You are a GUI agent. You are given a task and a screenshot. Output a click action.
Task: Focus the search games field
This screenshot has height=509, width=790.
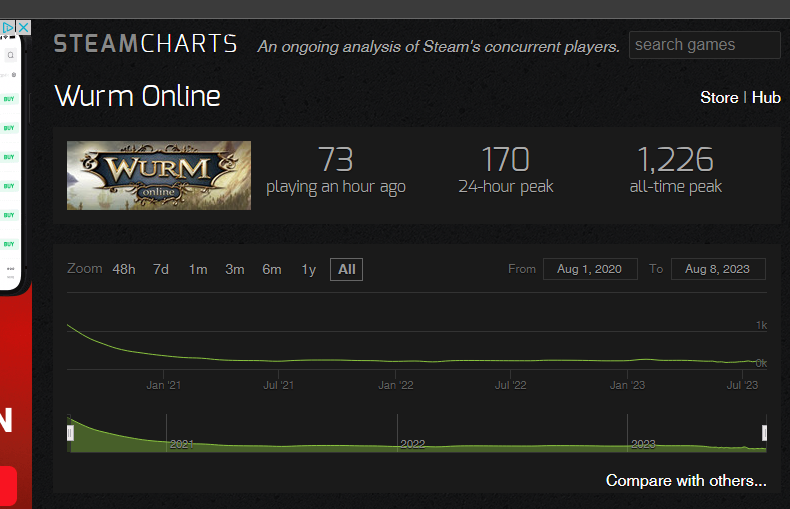(x=704, y=45)
